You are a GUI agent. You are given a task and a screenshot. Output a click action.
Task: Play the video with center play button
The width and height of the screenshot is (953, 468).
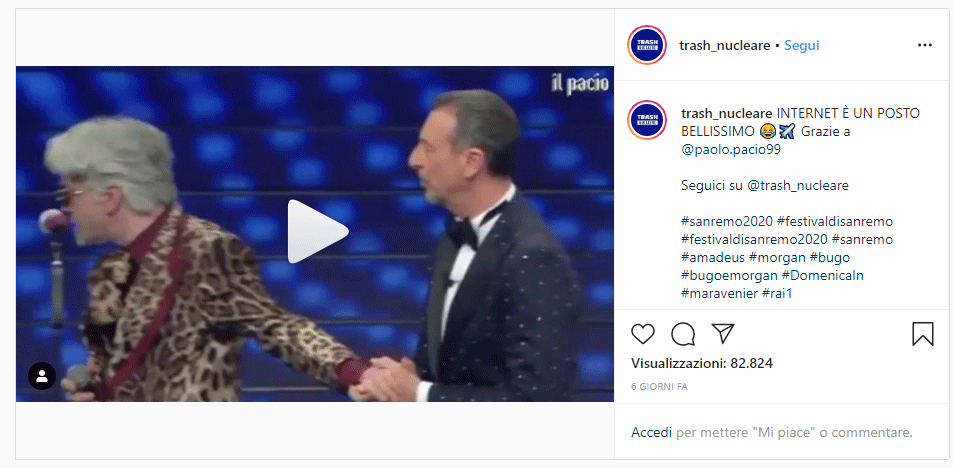pyautogui.click(x=317, y=232)
